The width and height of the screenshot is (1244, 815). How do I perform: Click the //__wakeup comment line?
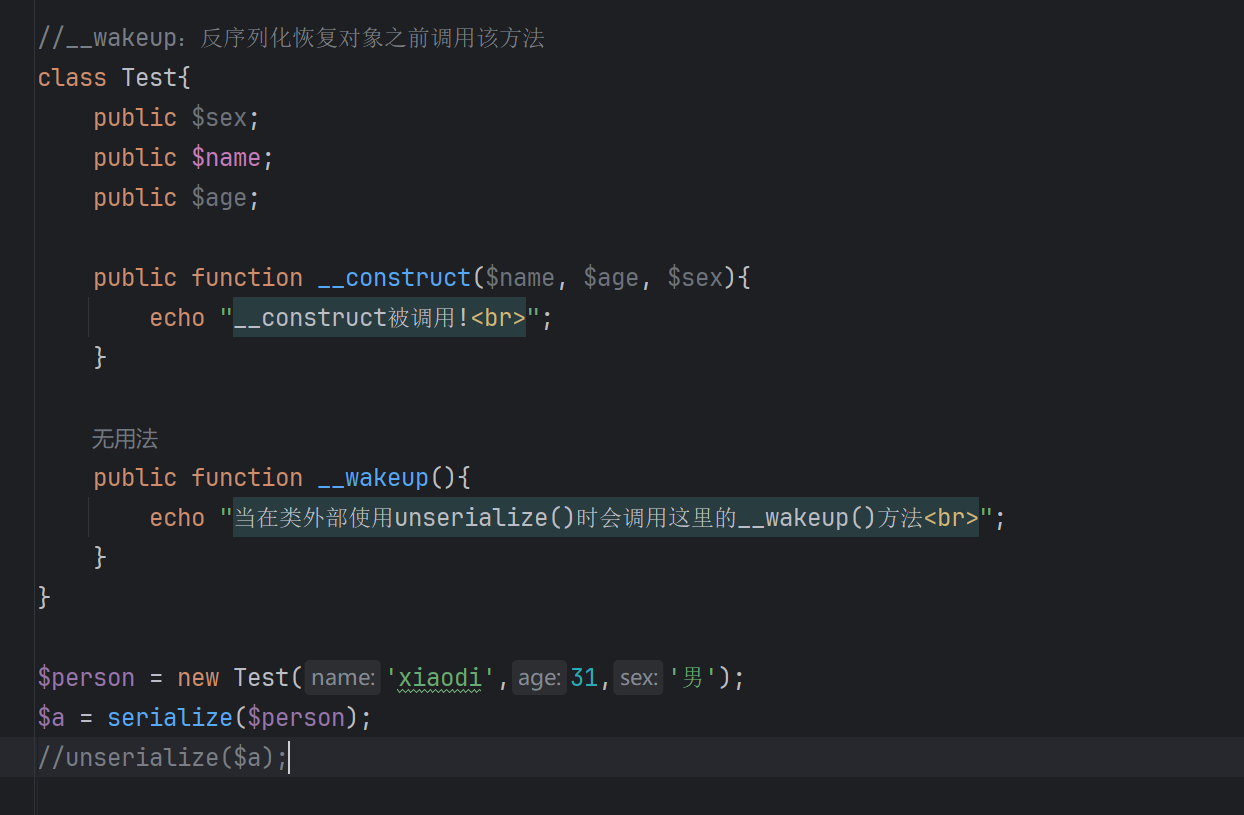coord(291,38)
